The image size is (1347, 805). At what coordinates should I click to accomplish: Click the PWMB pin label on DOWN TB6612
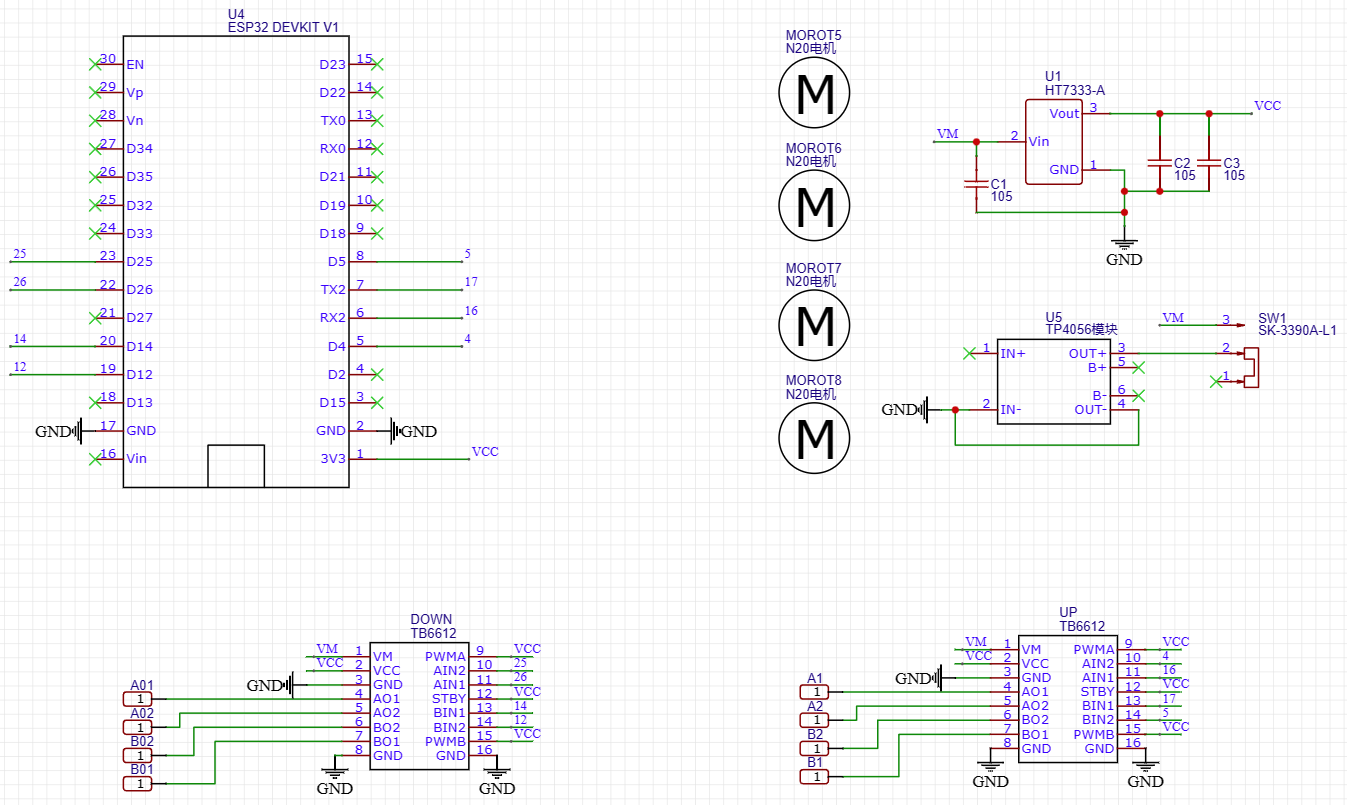coord(446,741)
